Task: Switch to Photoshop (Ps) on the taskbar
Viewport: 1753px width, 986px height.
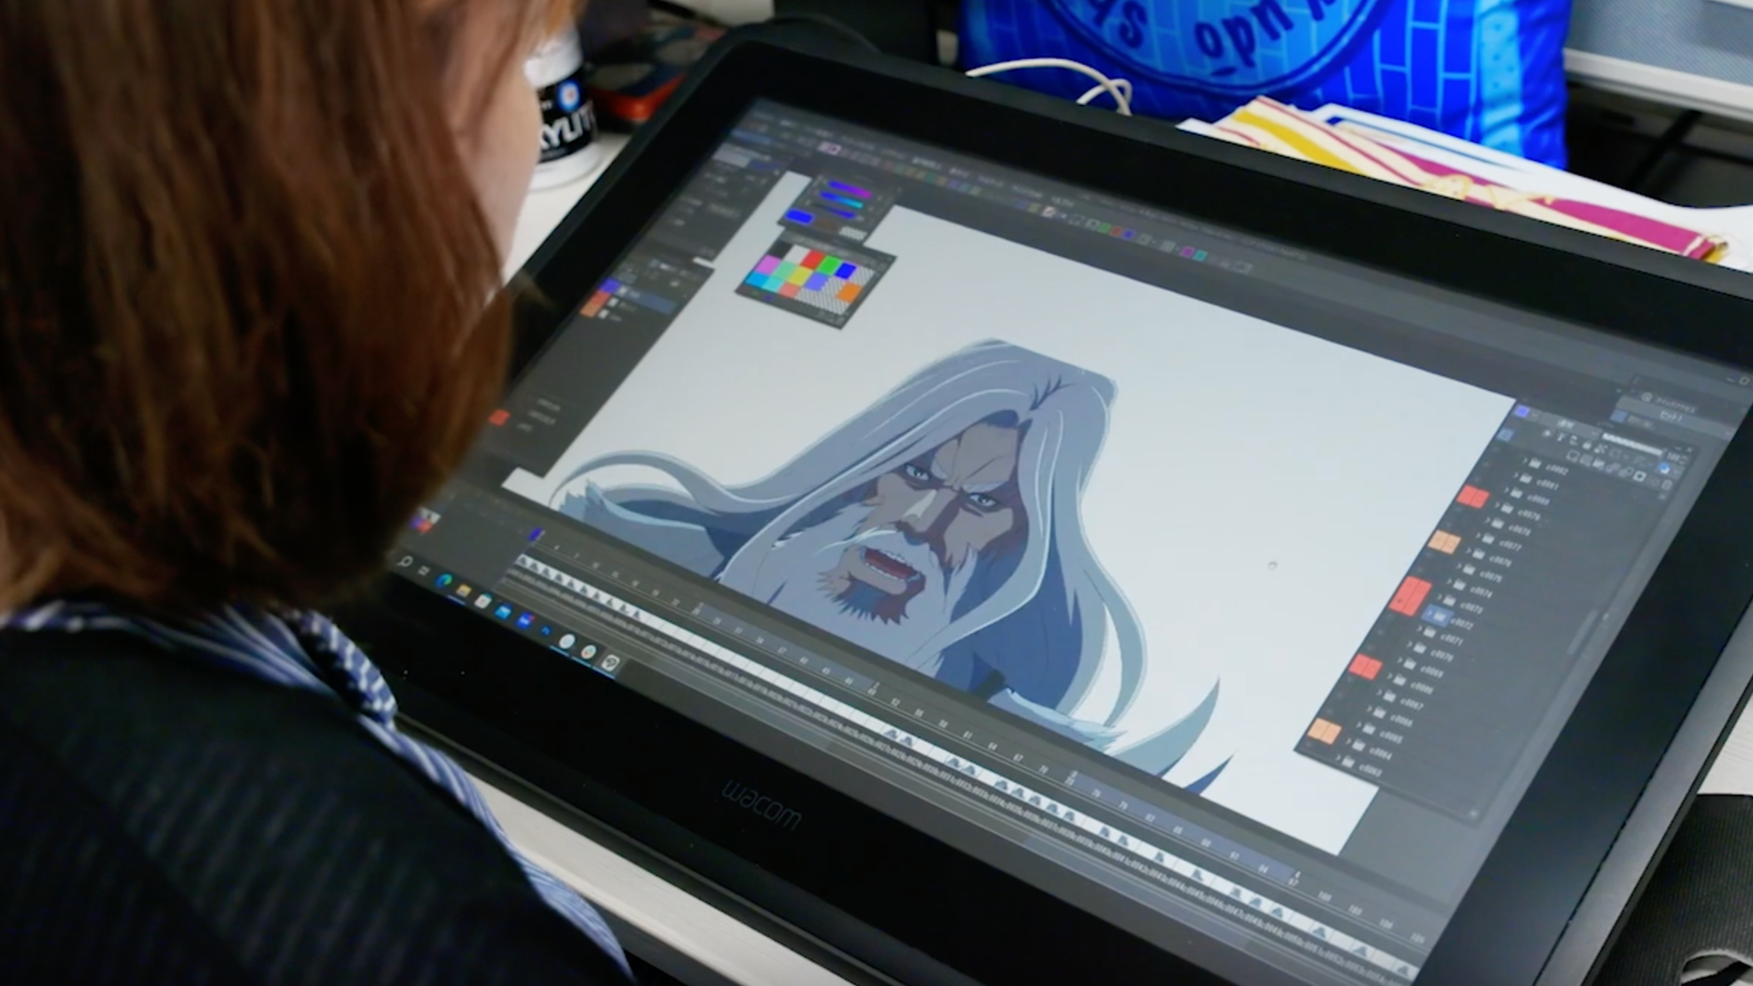Action: [545, 630]
